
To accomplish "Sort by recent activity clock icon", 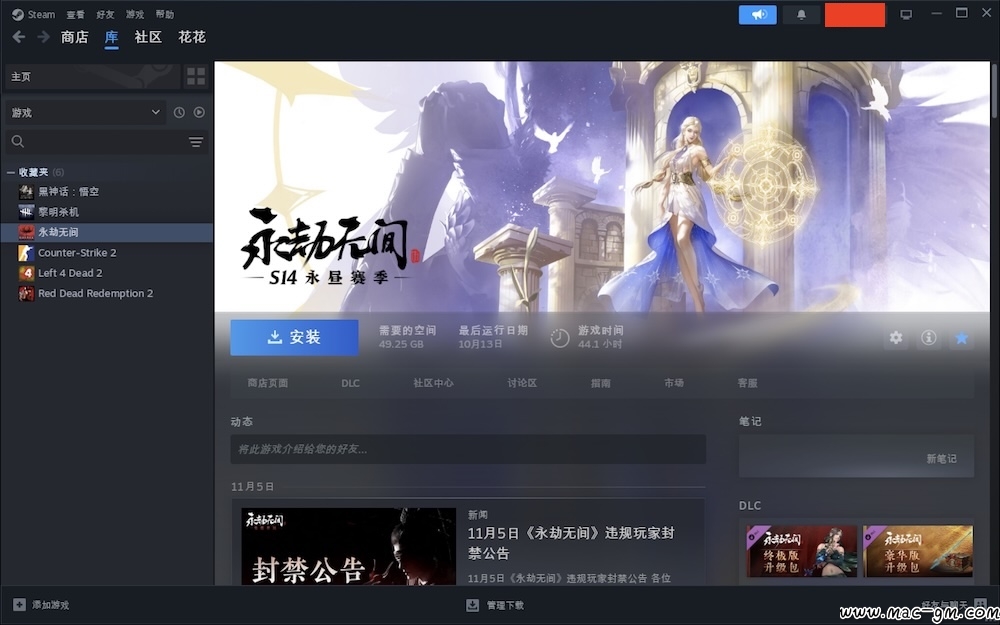I will [x=179, y=112].
